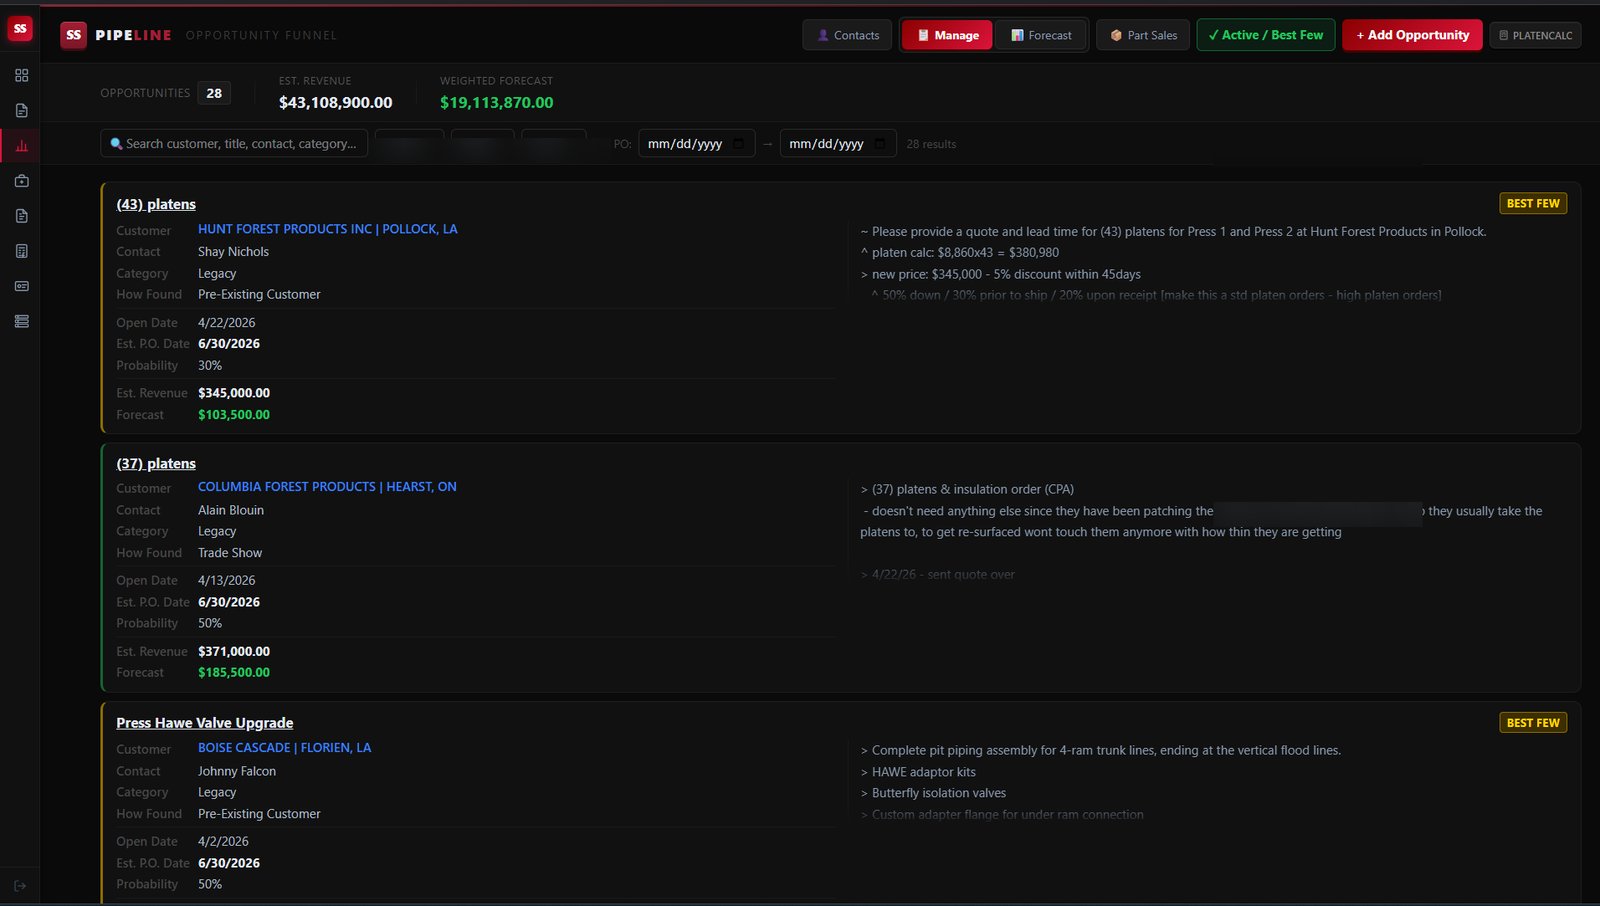Click the Add Opportunity button

[x=1412, y=35]
